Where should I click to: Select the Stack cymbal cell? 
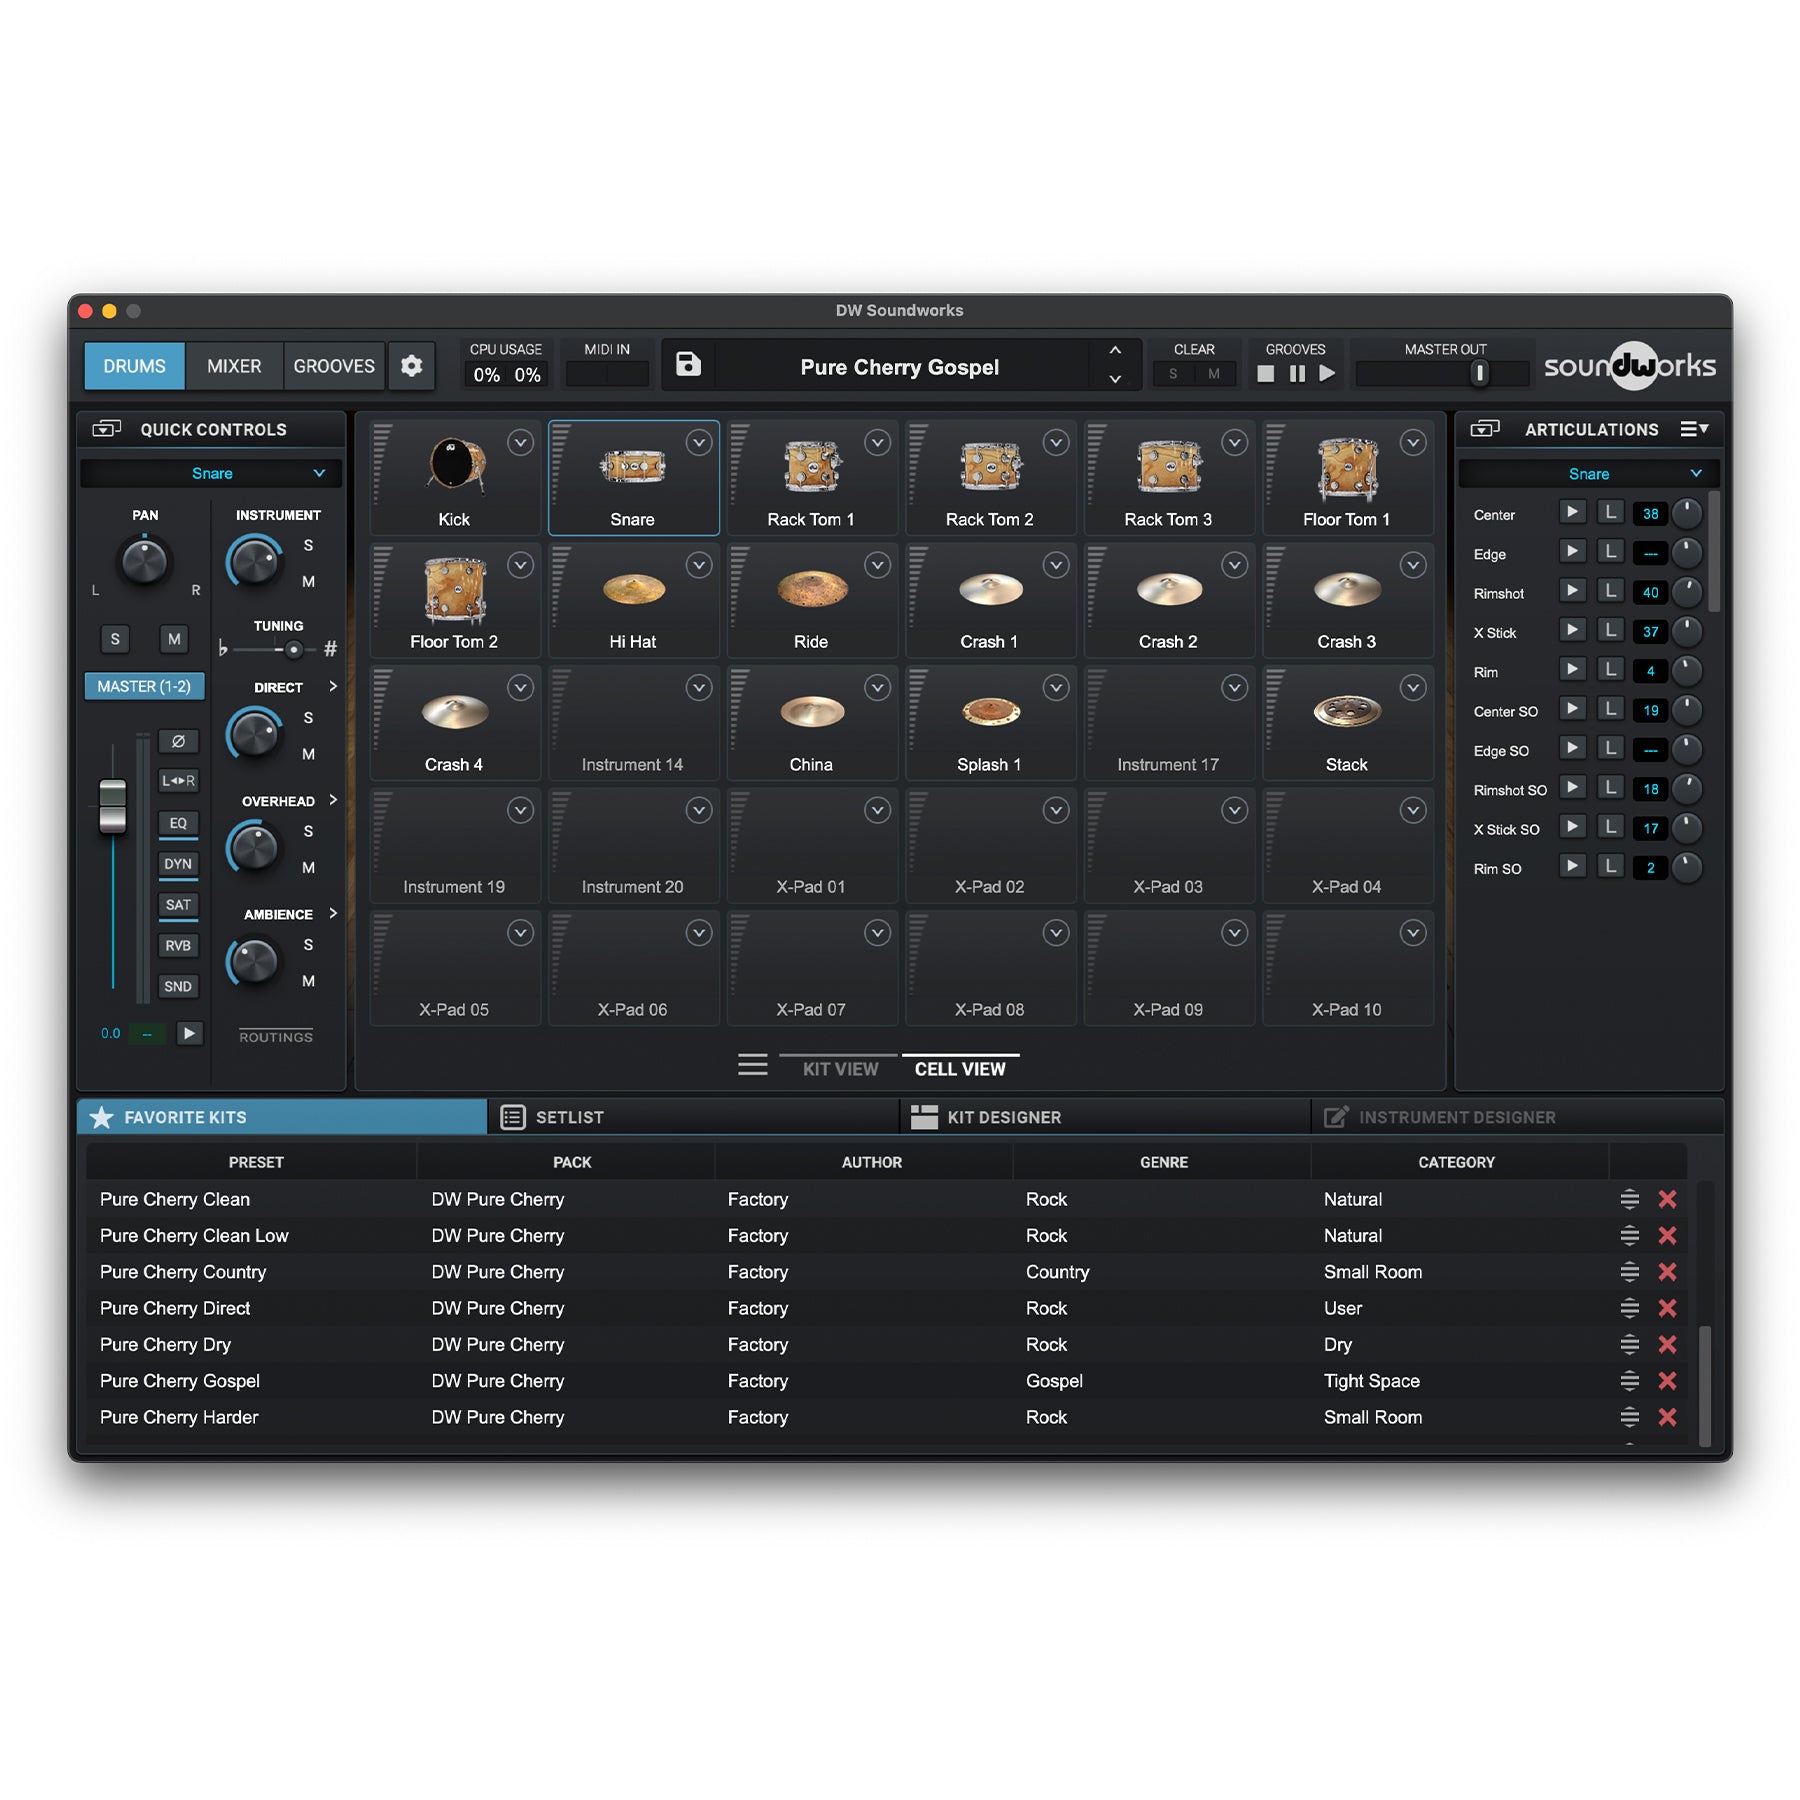click(x=1347, y=723)
